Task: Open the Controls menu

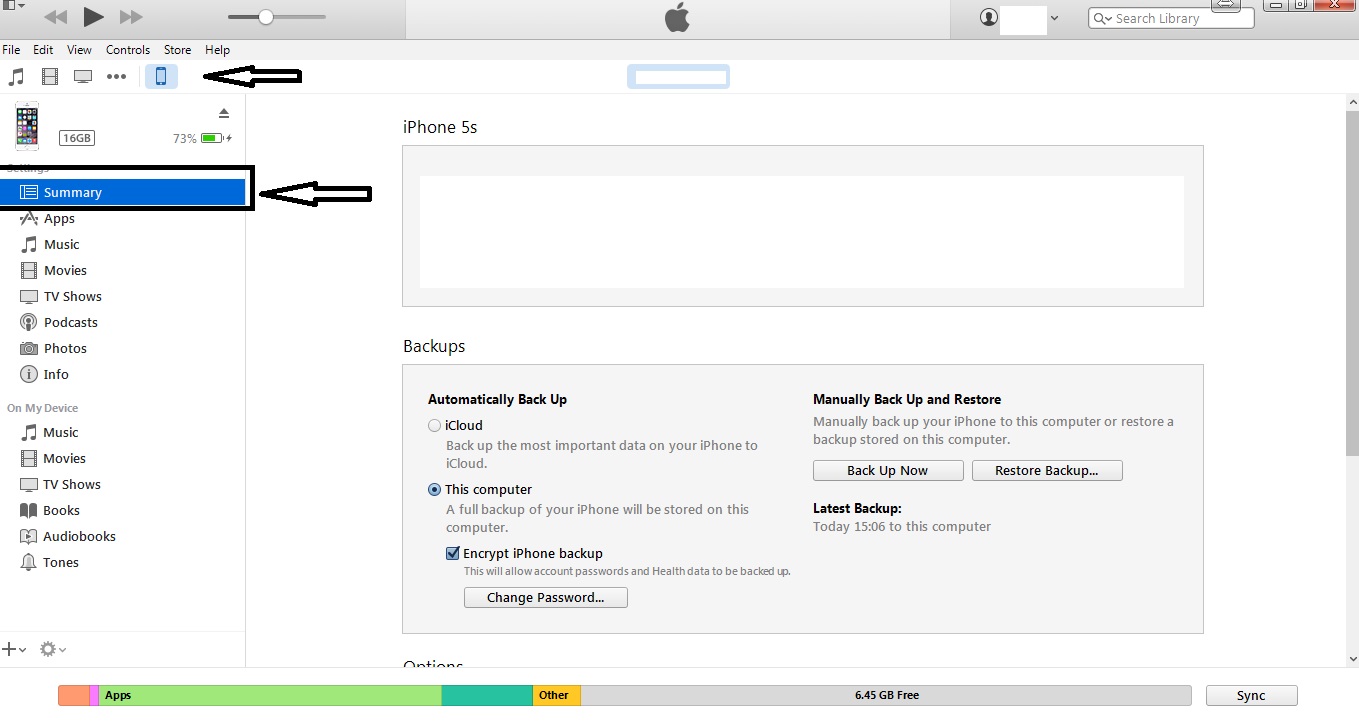Action: click(x=128, y=50)
